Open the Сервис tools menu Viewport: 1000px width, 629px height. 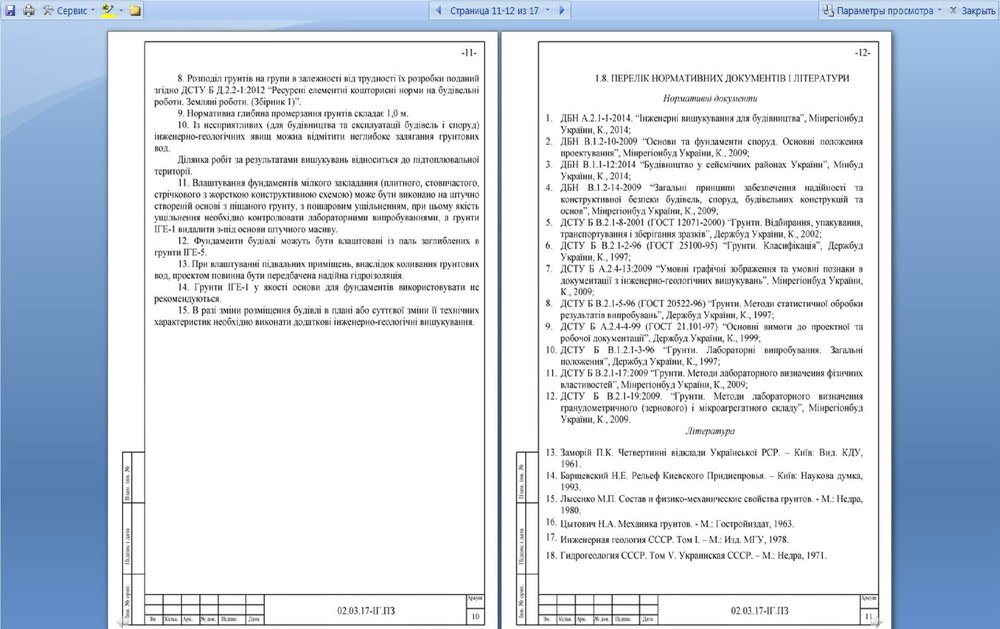pyautogui.click(x=68, y=10)
